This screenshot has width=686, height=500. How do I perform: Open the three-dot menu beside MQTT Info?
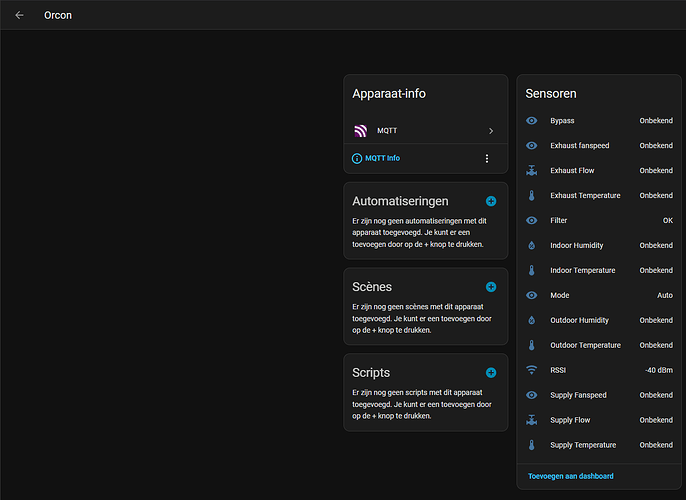[x=487, y=158]
